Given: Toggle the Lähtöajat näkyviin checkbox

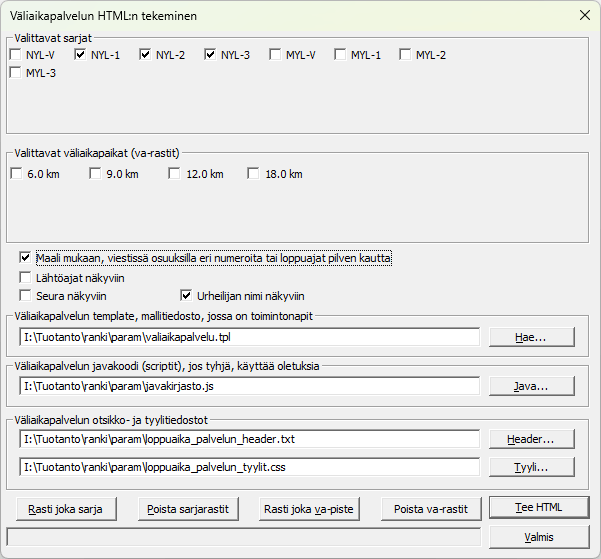Looking at the screenshot, I should point(26,277).
